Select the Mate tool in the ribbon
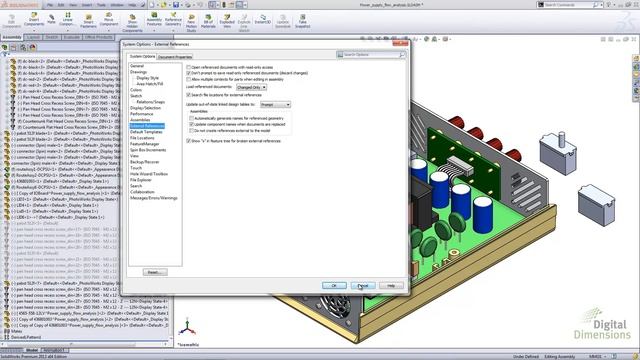The width and height of the screenshot is (640, 360). coord(51,18)
